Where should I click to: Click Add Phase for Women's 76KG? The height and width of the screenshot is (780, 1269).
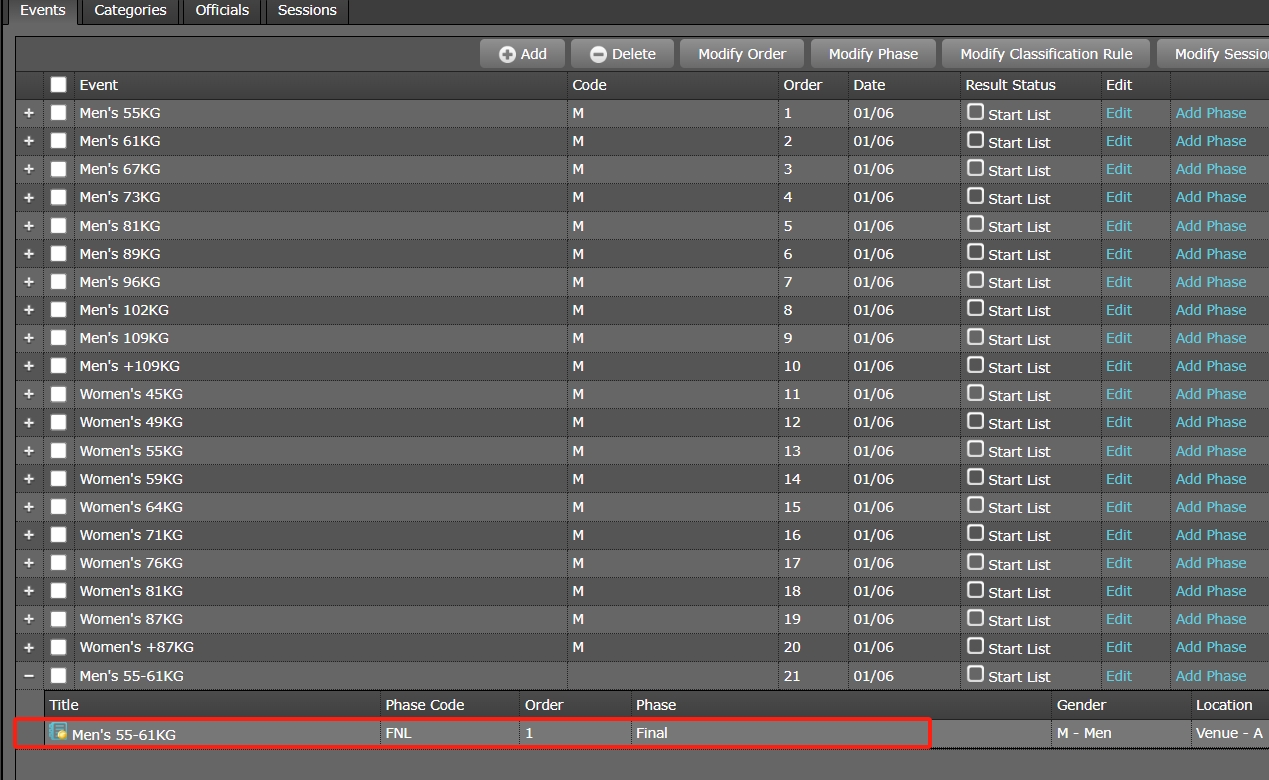click(1210, 563)
